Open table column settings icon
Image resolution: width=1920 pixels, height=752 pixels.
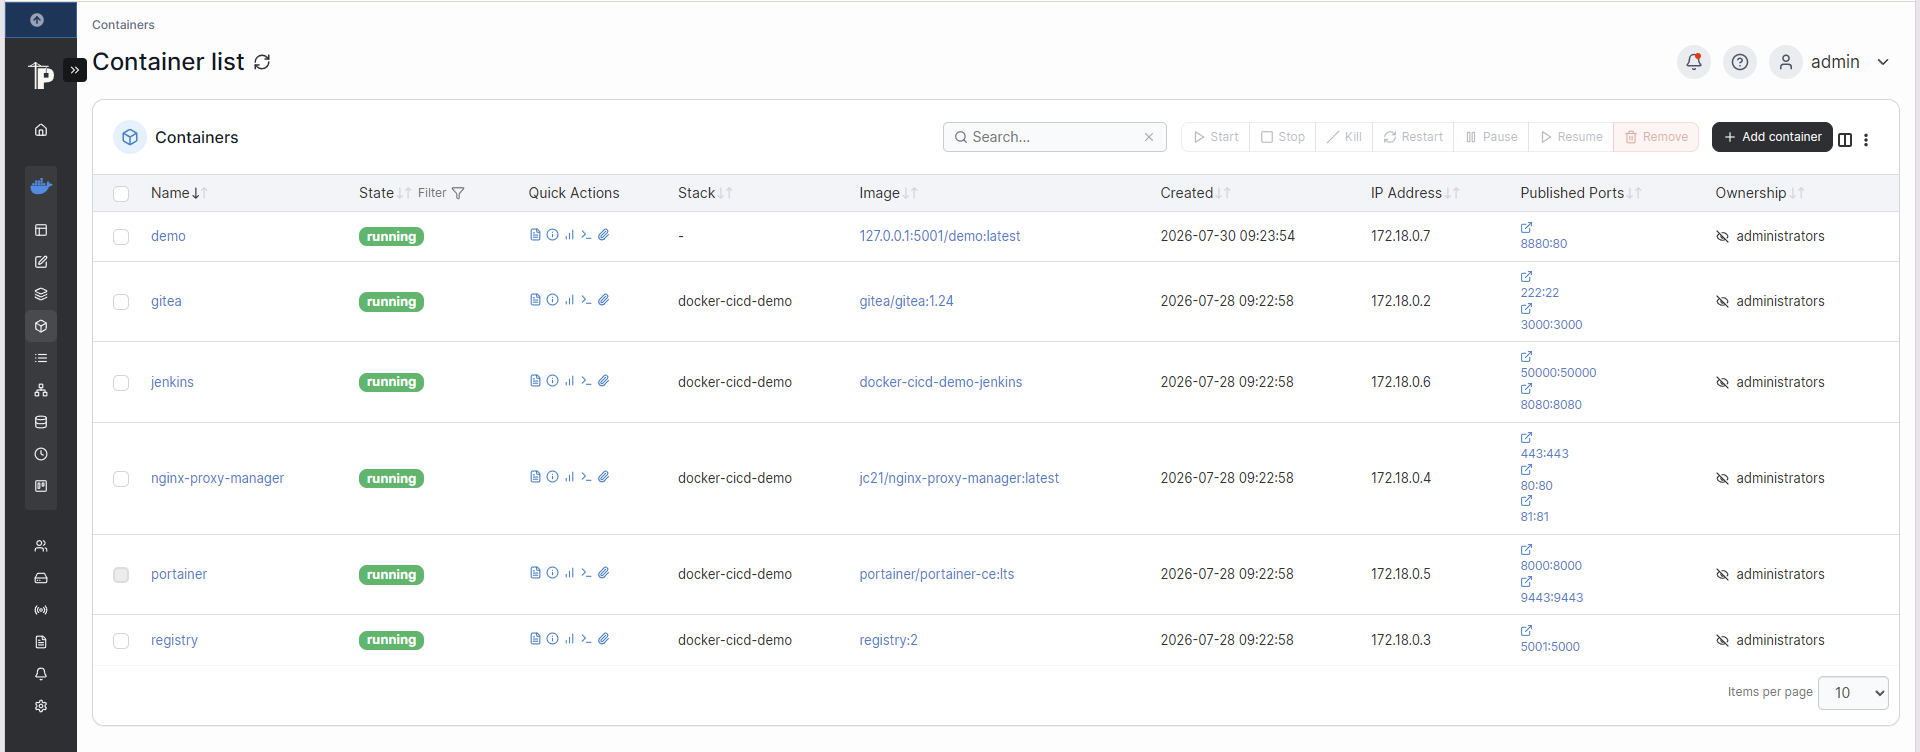(1845, 140)
